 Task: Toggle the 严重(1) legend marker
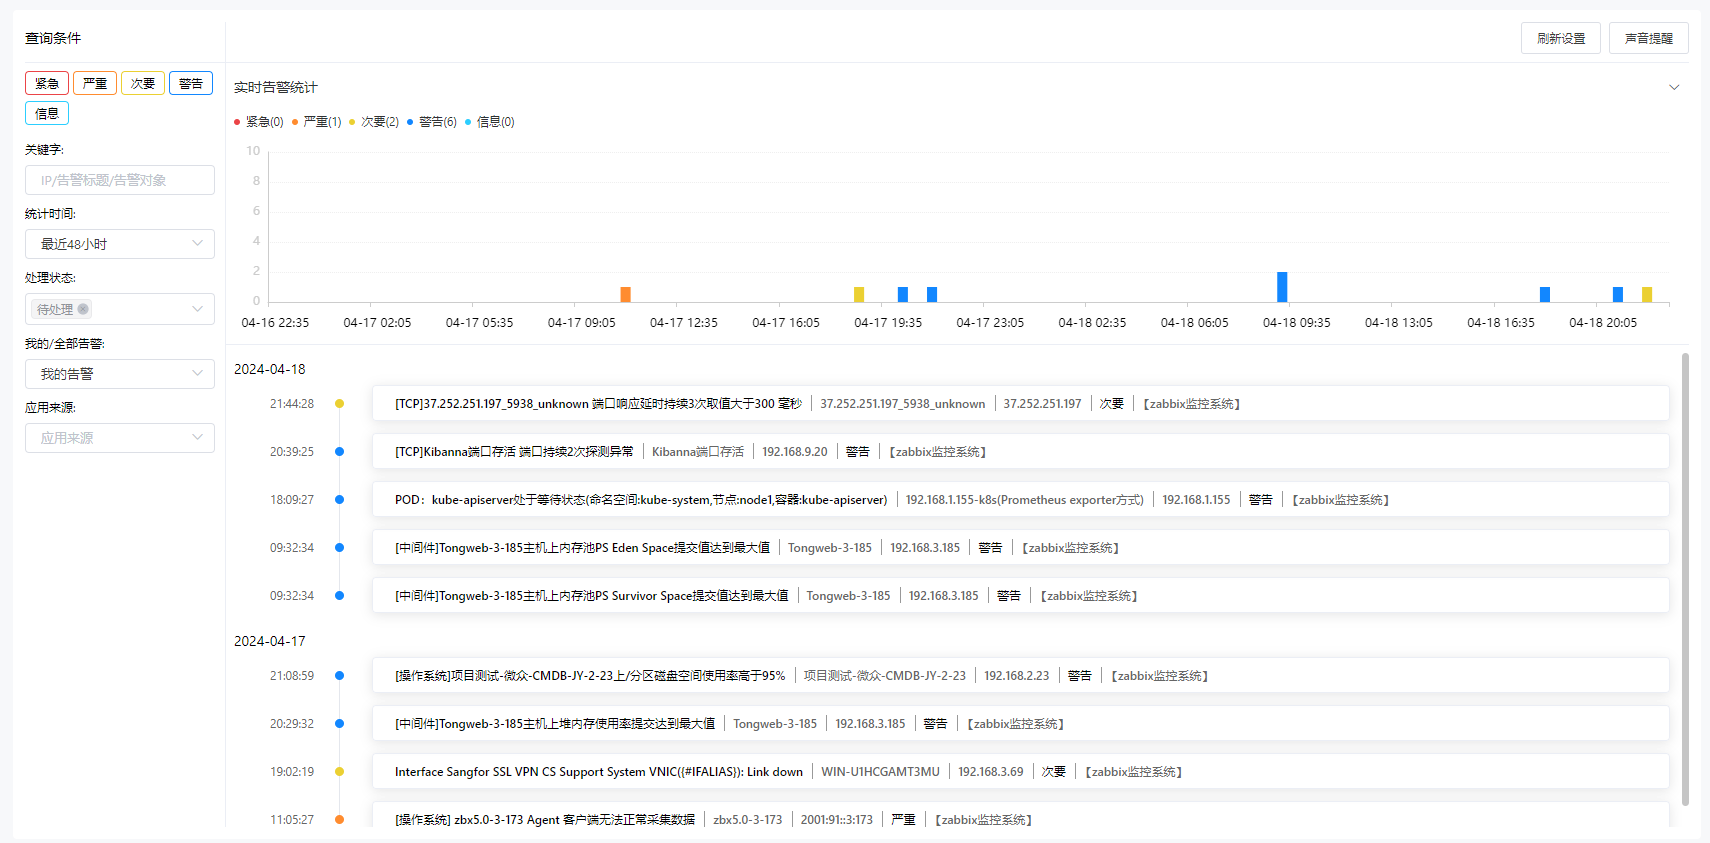tap(316, 122)
